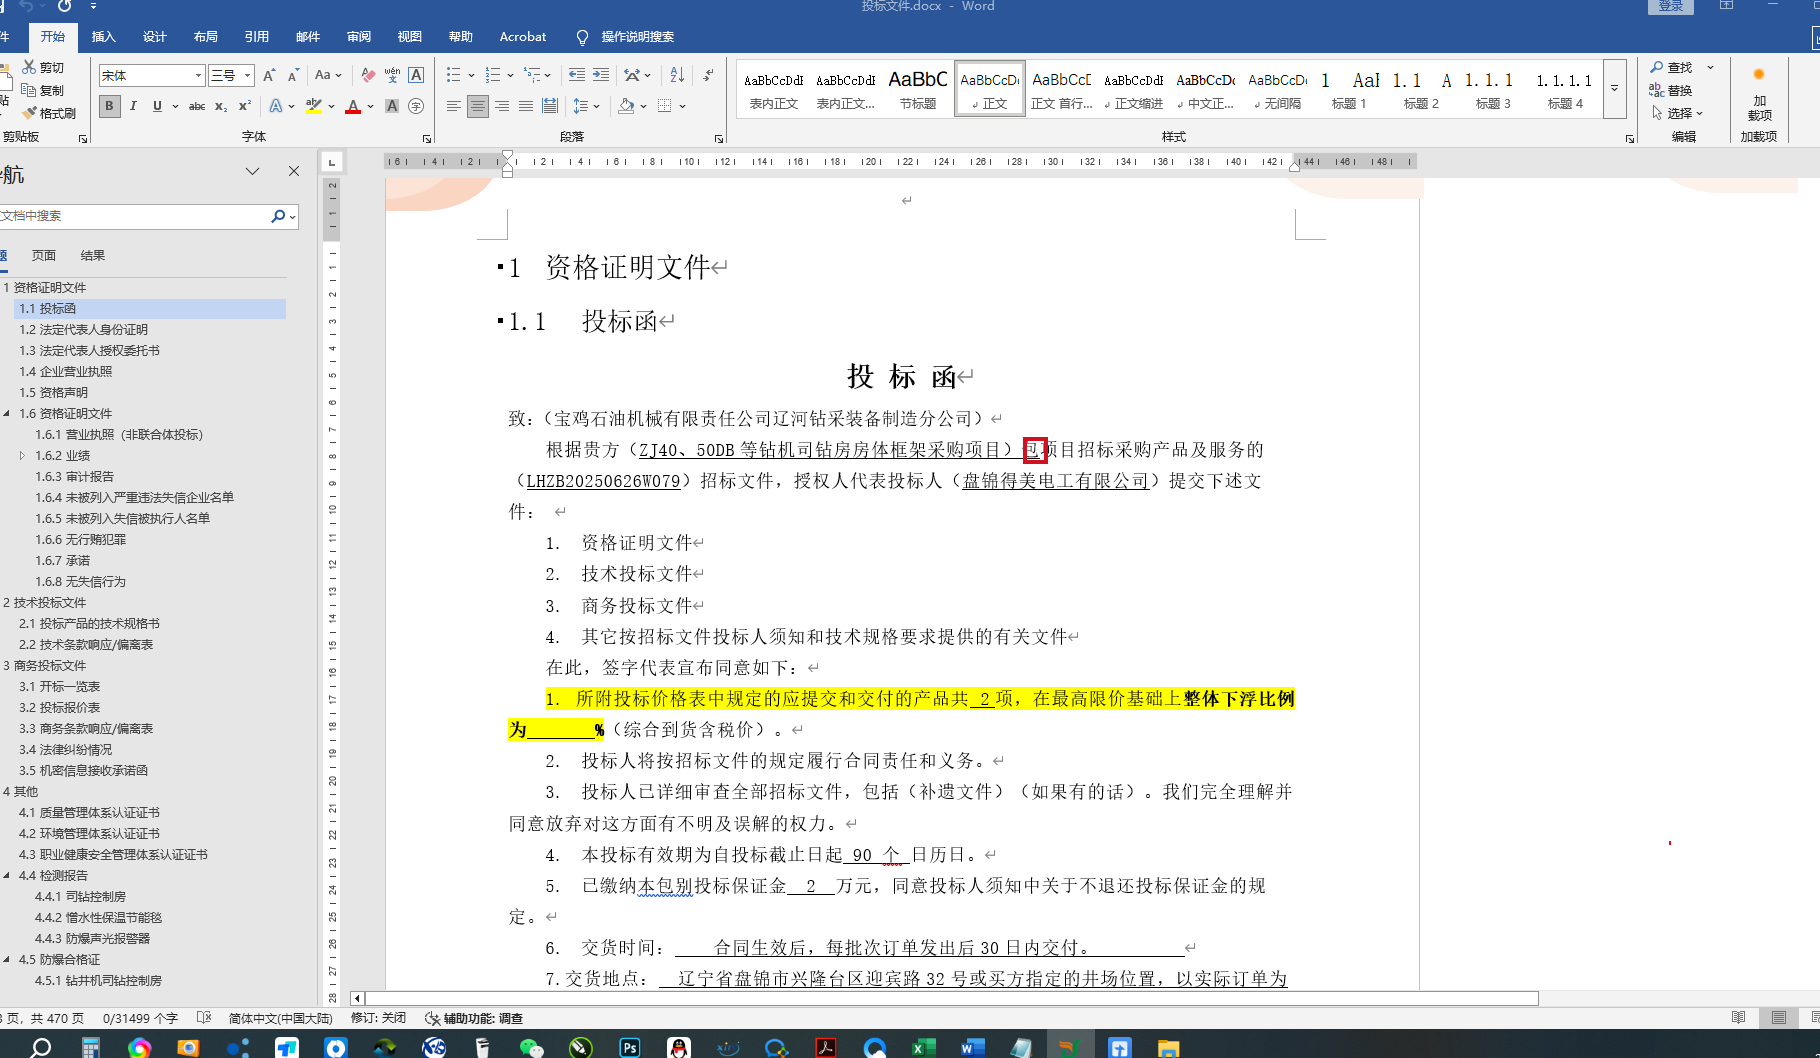Click the search magnifier in navigation pane
Image resolution: width=1820 pixels, height=1058 pixels.
coord(278,216)
